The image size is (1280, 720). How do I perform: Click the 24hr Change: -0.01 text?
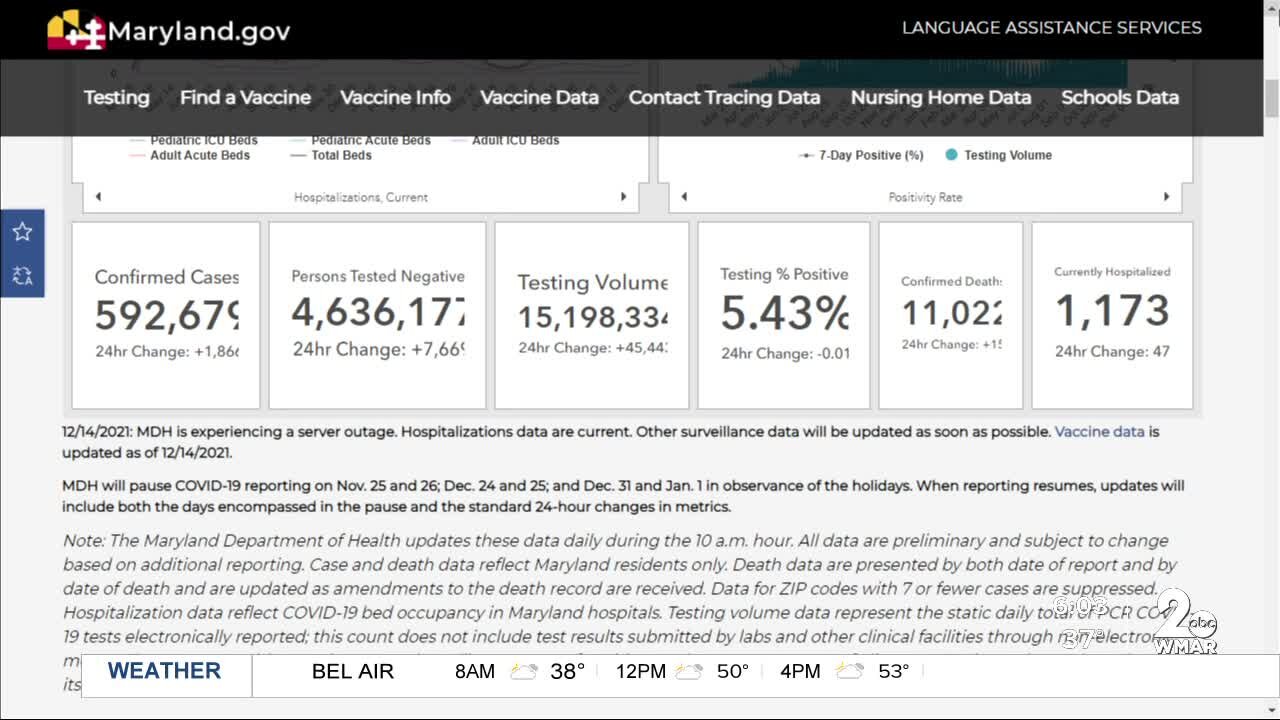[785, 353]
